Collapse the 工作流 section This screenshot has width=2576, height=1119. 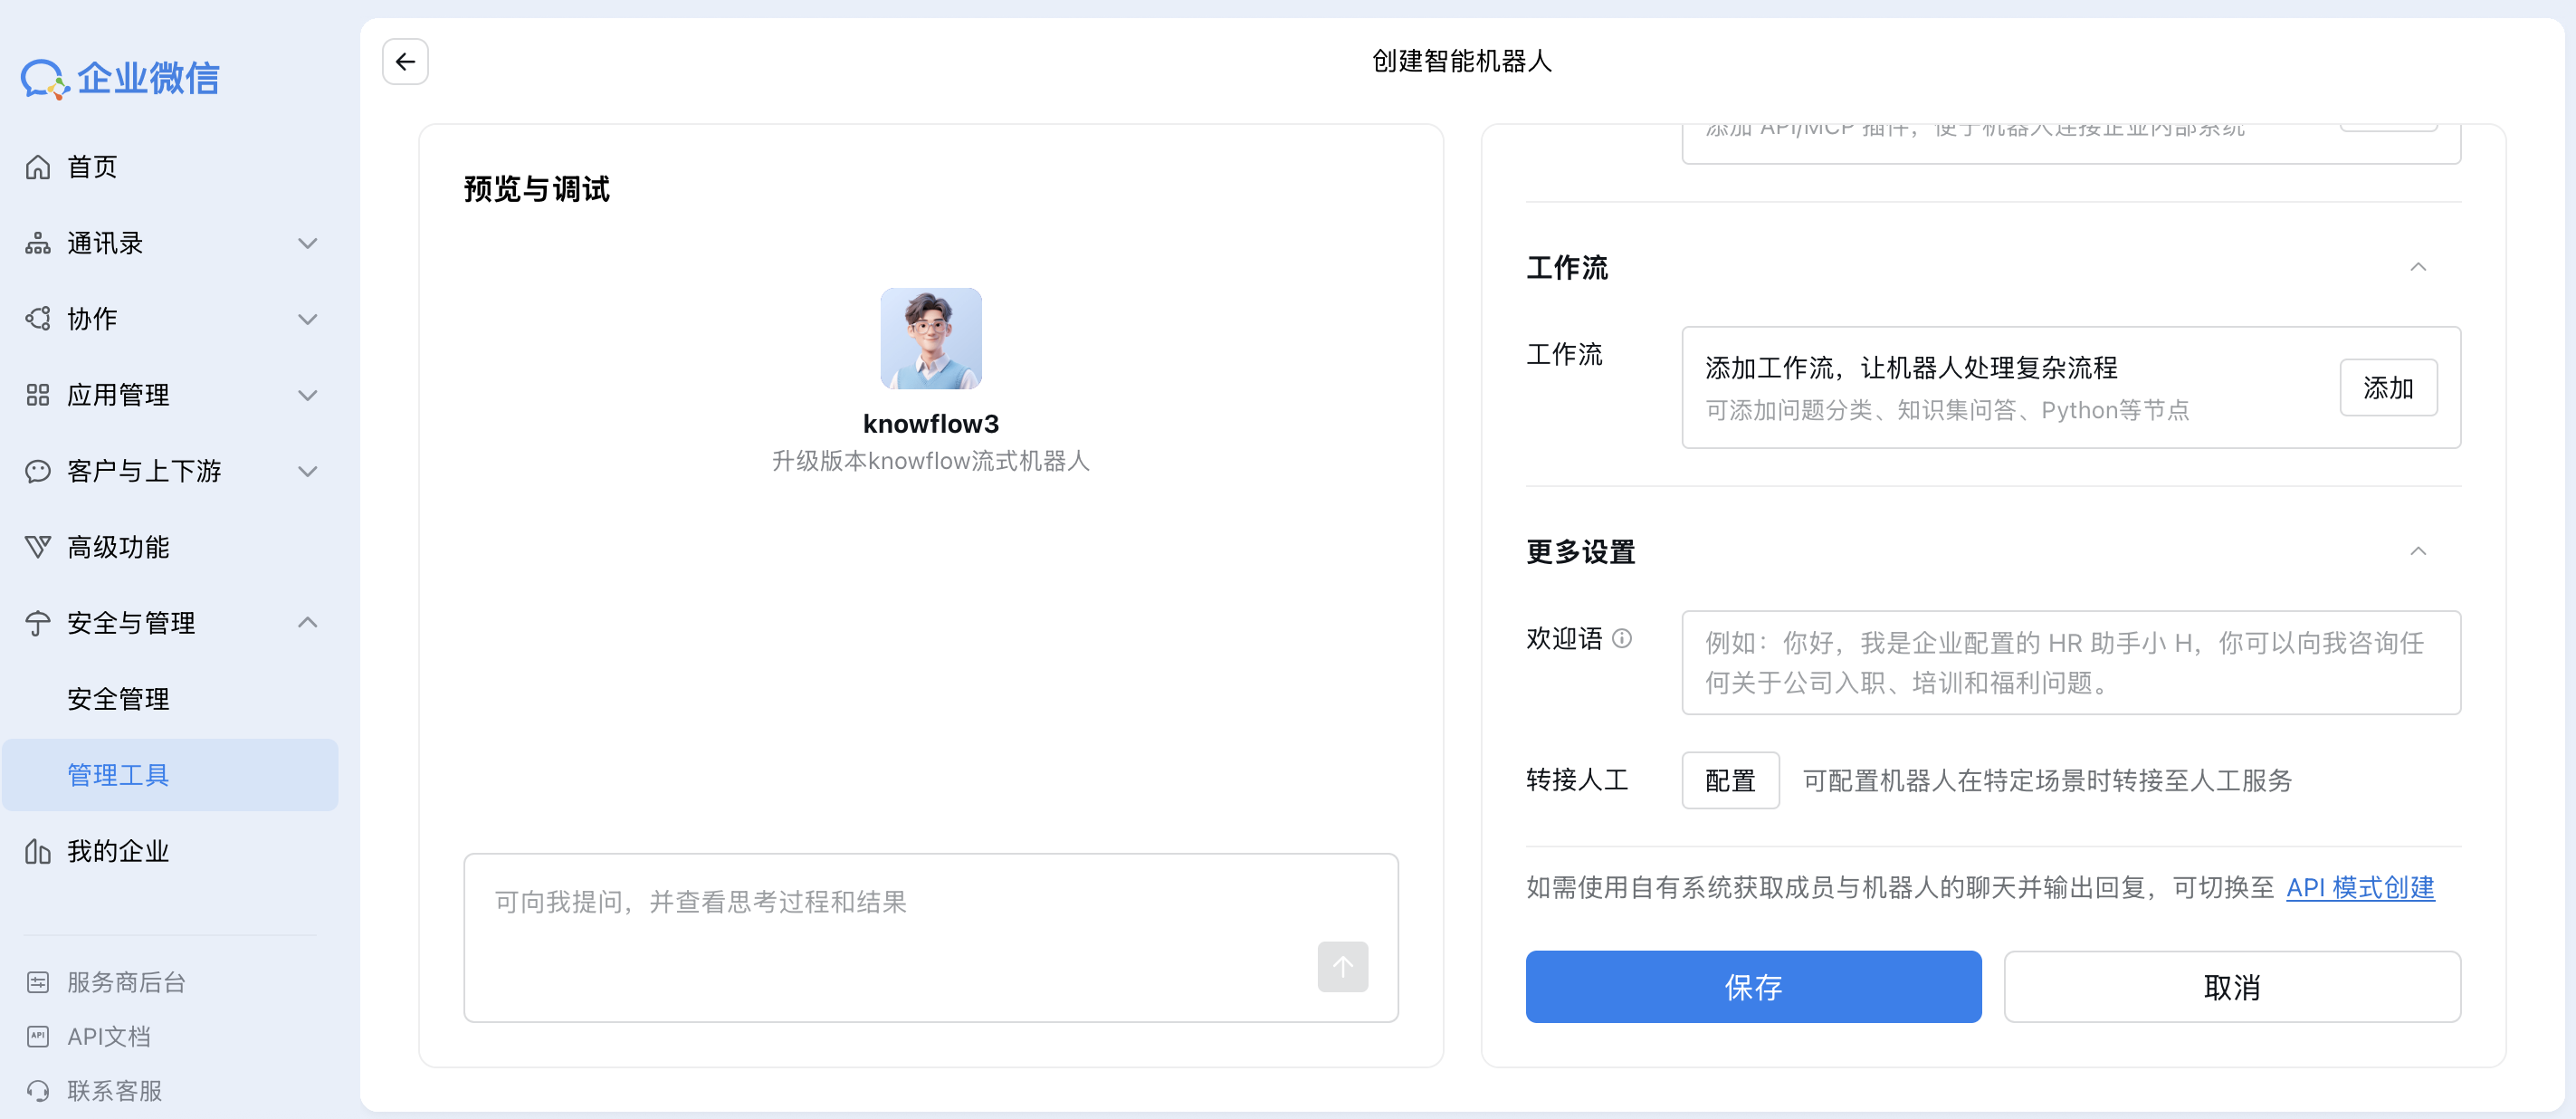point(2418,267)
